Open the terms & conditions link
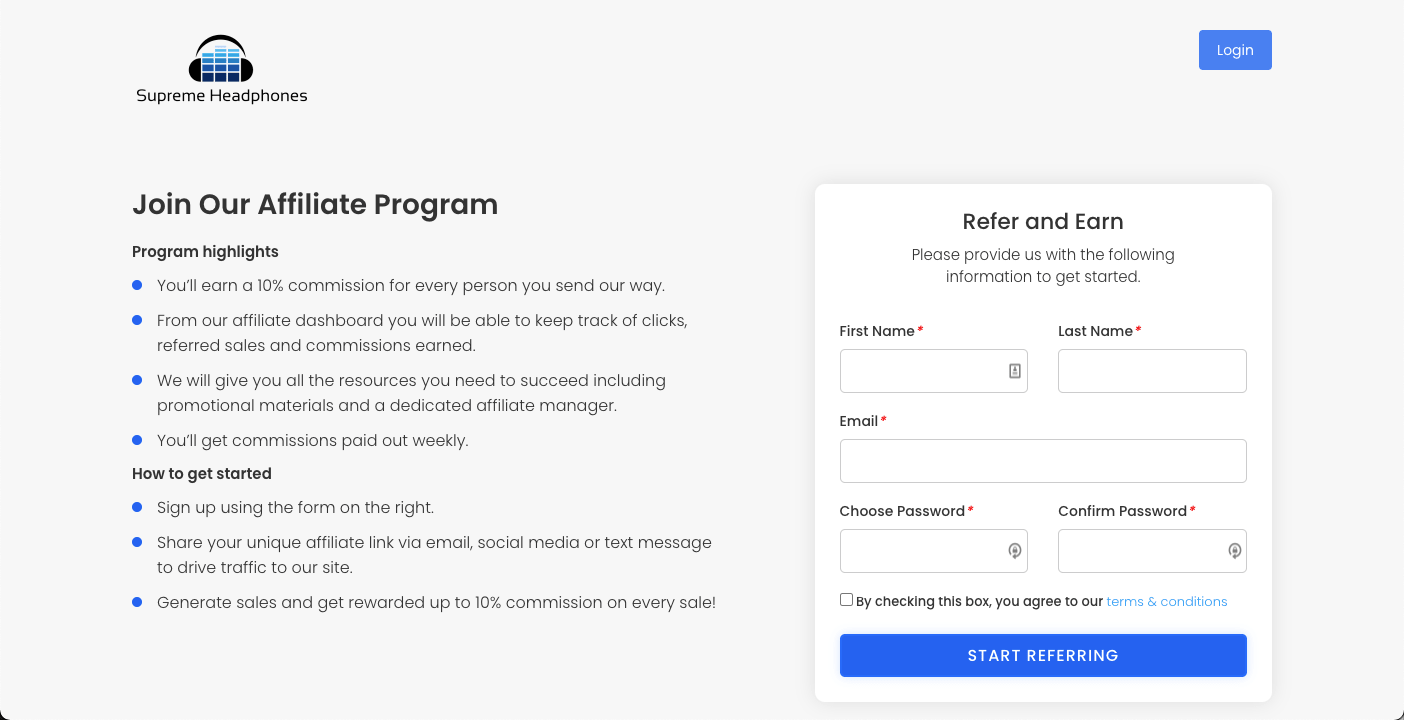The image size is (1404, 720). click(x=1166, y=602)
